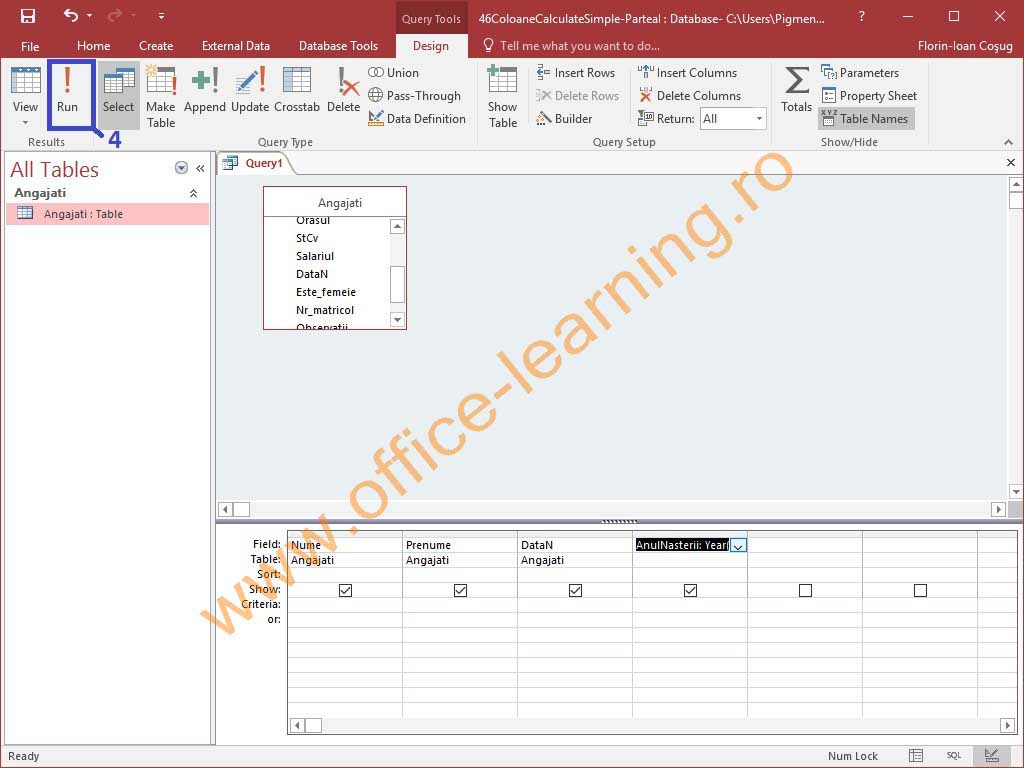Open the File tab
The image size is (1024, 768).
[x=30, y=46]
